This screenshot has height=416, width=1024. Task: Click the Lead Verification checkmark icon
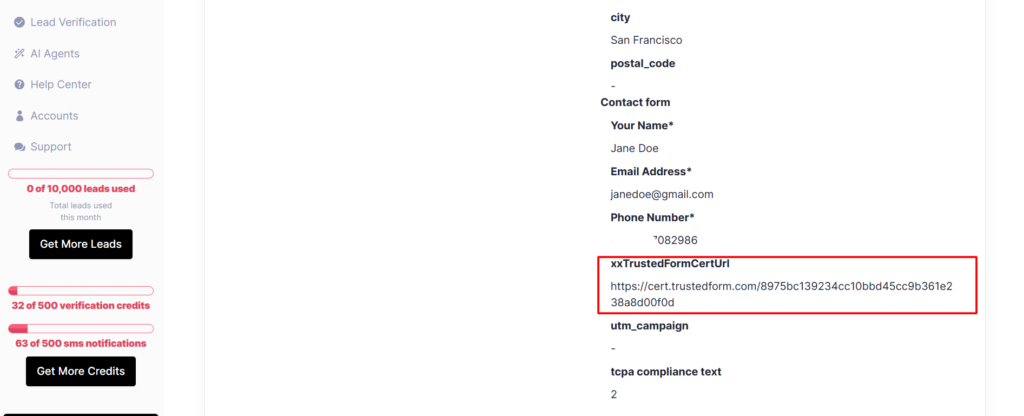pyautogui.click(x=20, y=22)
